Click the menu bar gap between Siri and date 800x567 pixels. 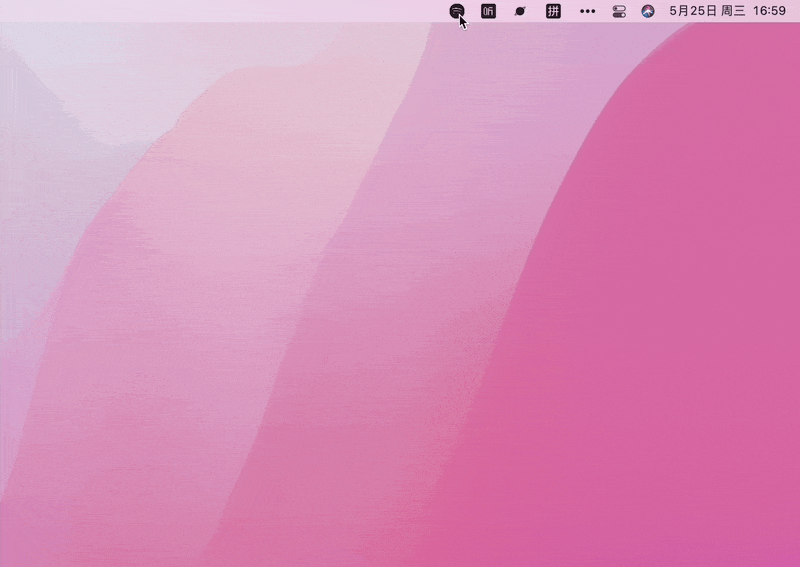pos(662,11)
